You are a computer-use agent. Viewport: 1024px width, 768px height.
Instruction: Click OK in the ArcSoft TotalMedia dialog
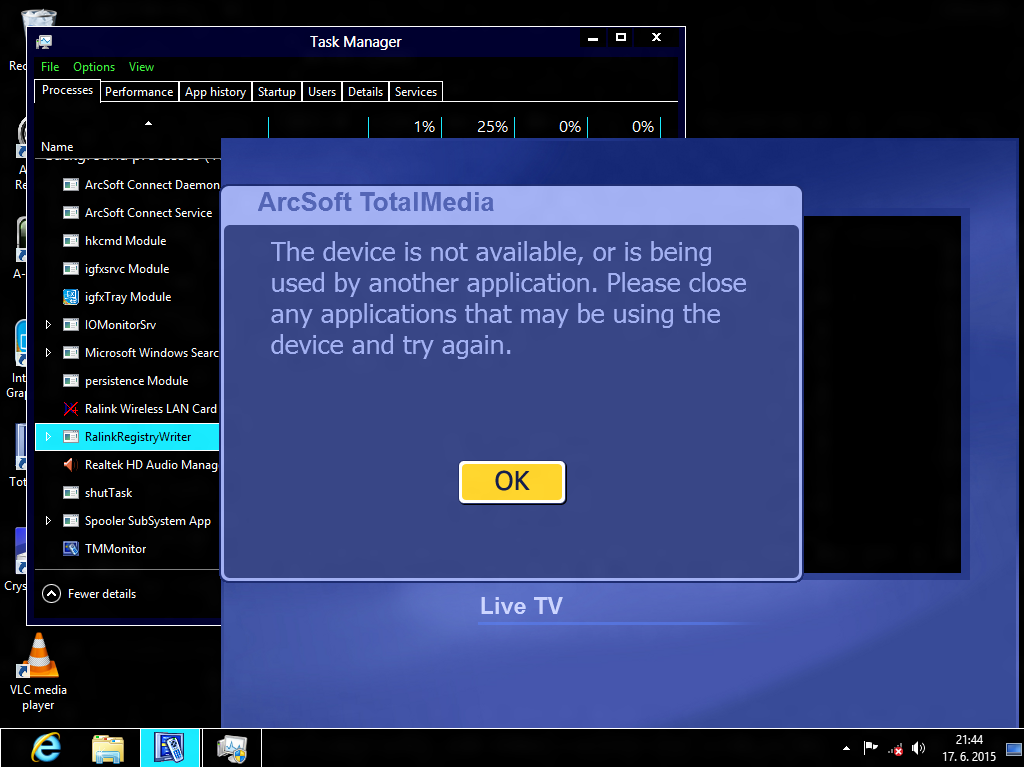[512, 482]
